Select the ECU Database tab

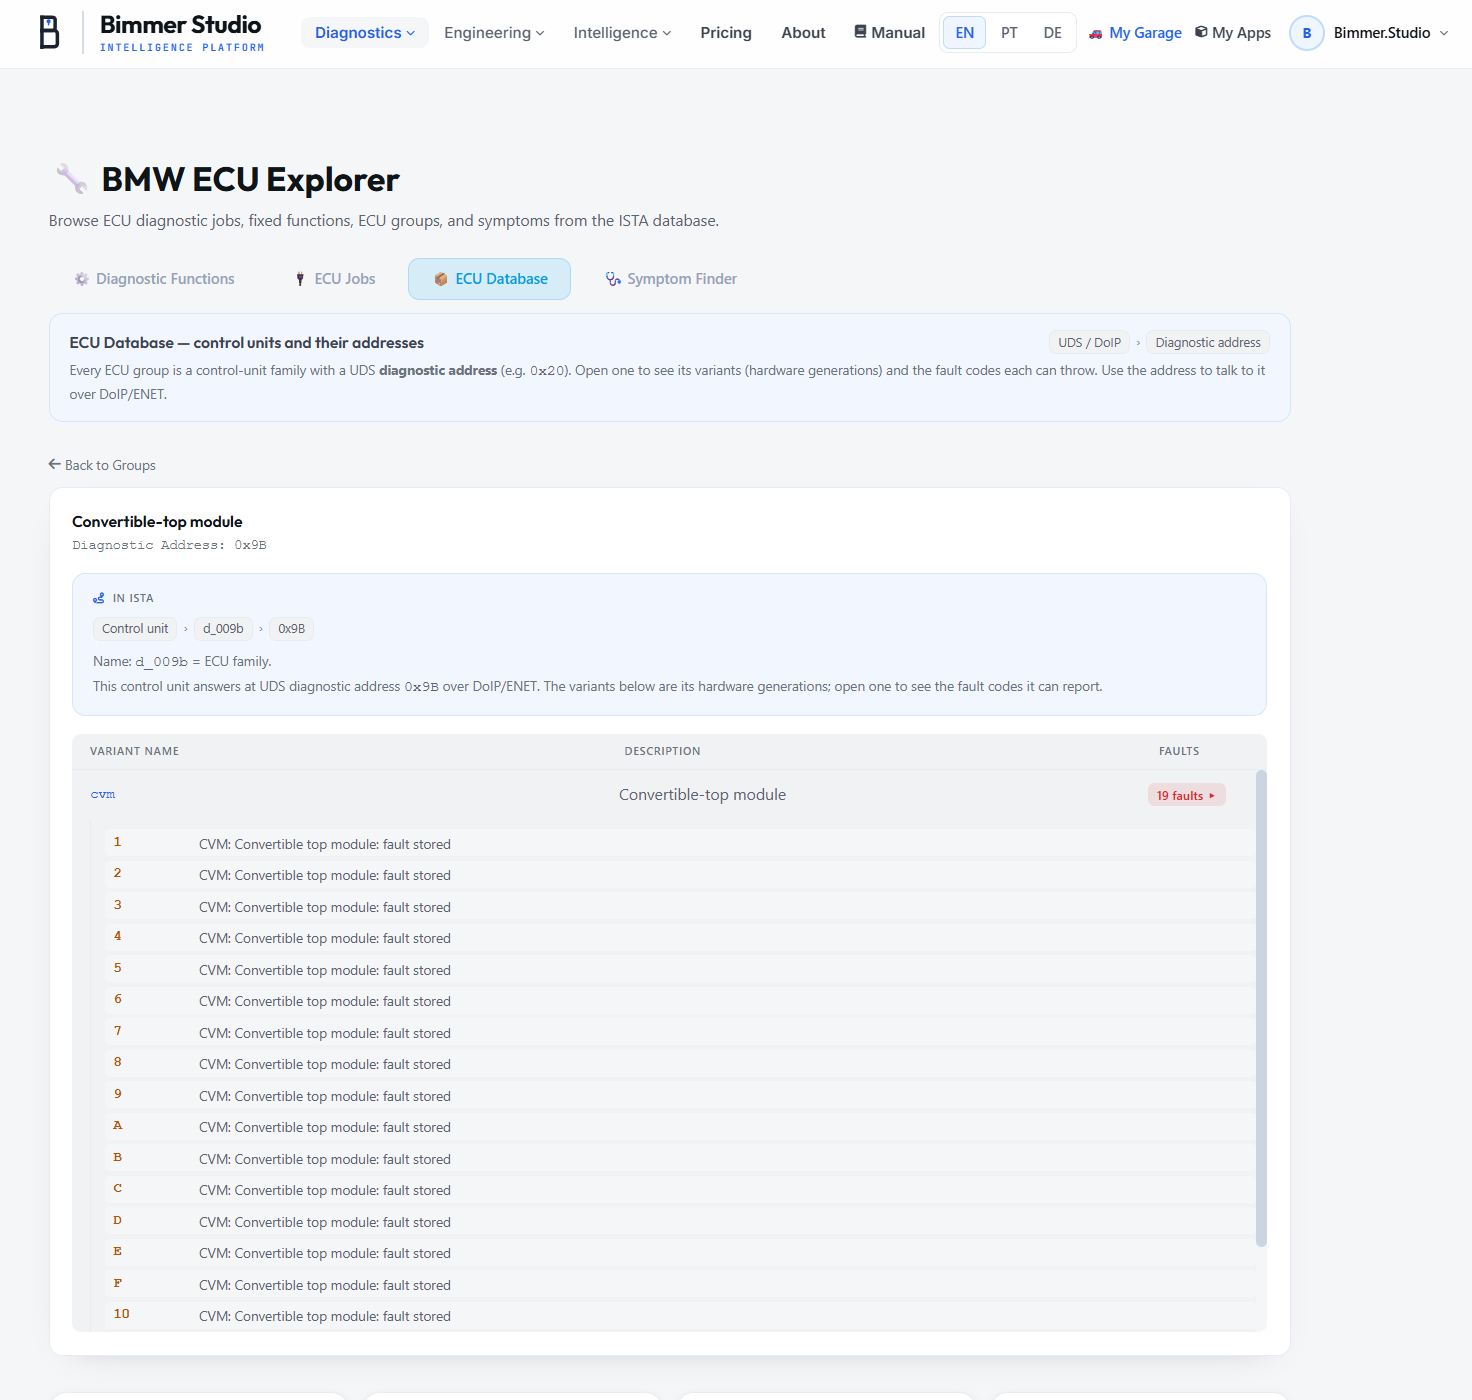(x=490, y=279)
